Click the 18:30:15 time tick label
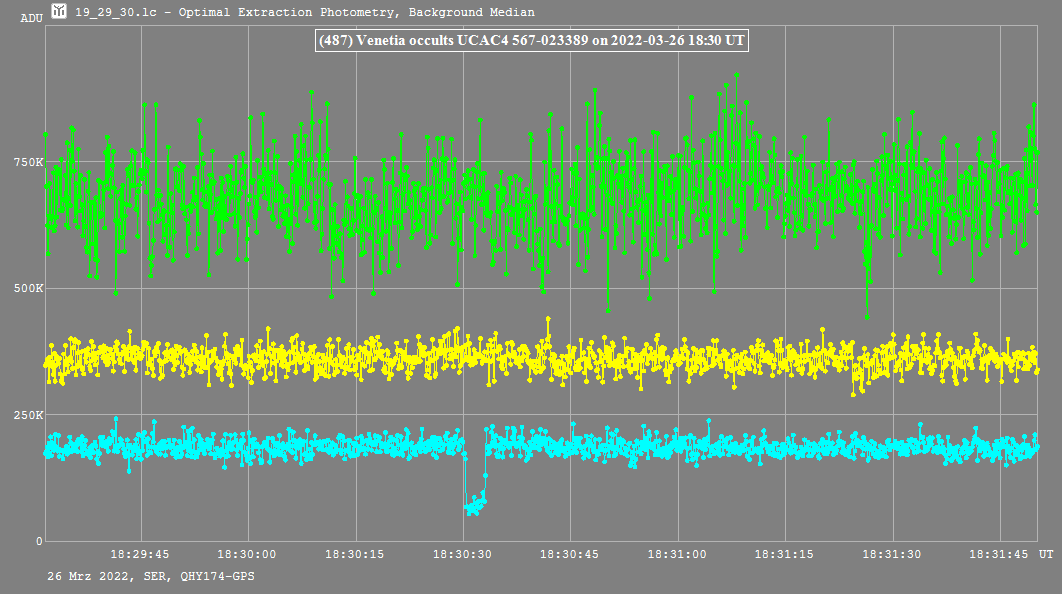The height and width of the screenshot is (594, 1062). [354, 554]
